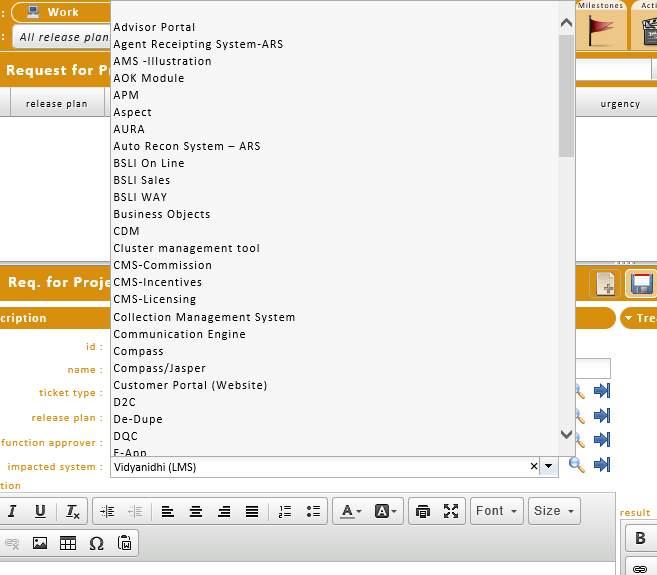Toggle bulleted list in editor toolbar

[313, 511]
